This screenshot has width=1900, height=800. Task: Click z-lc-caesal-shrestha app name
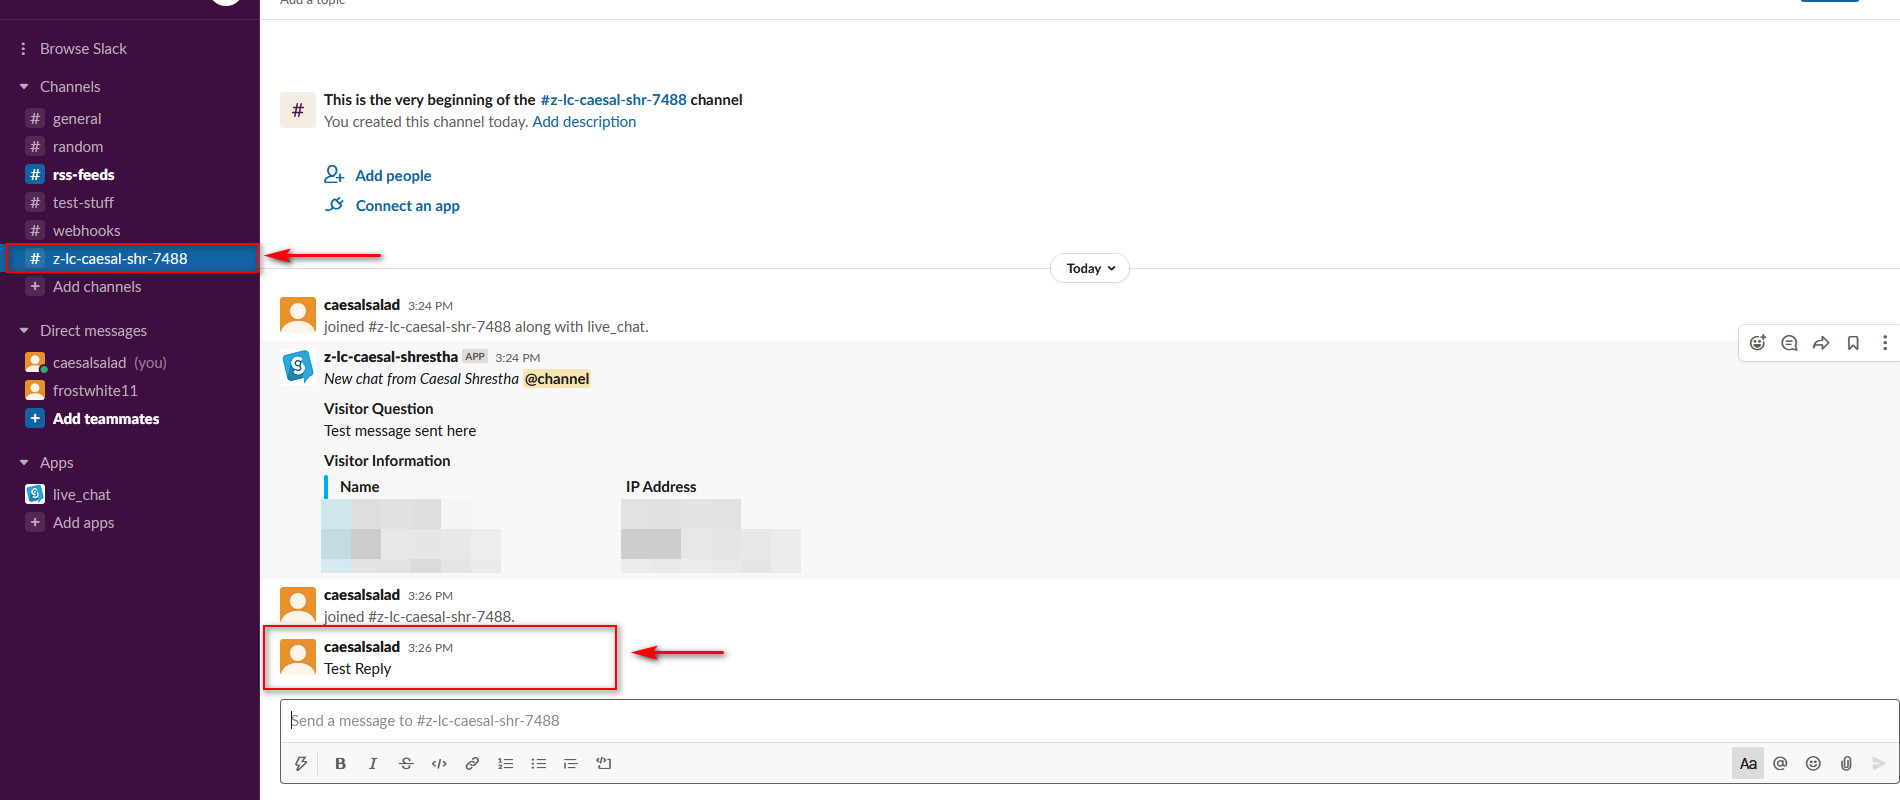tap(391, 357)
